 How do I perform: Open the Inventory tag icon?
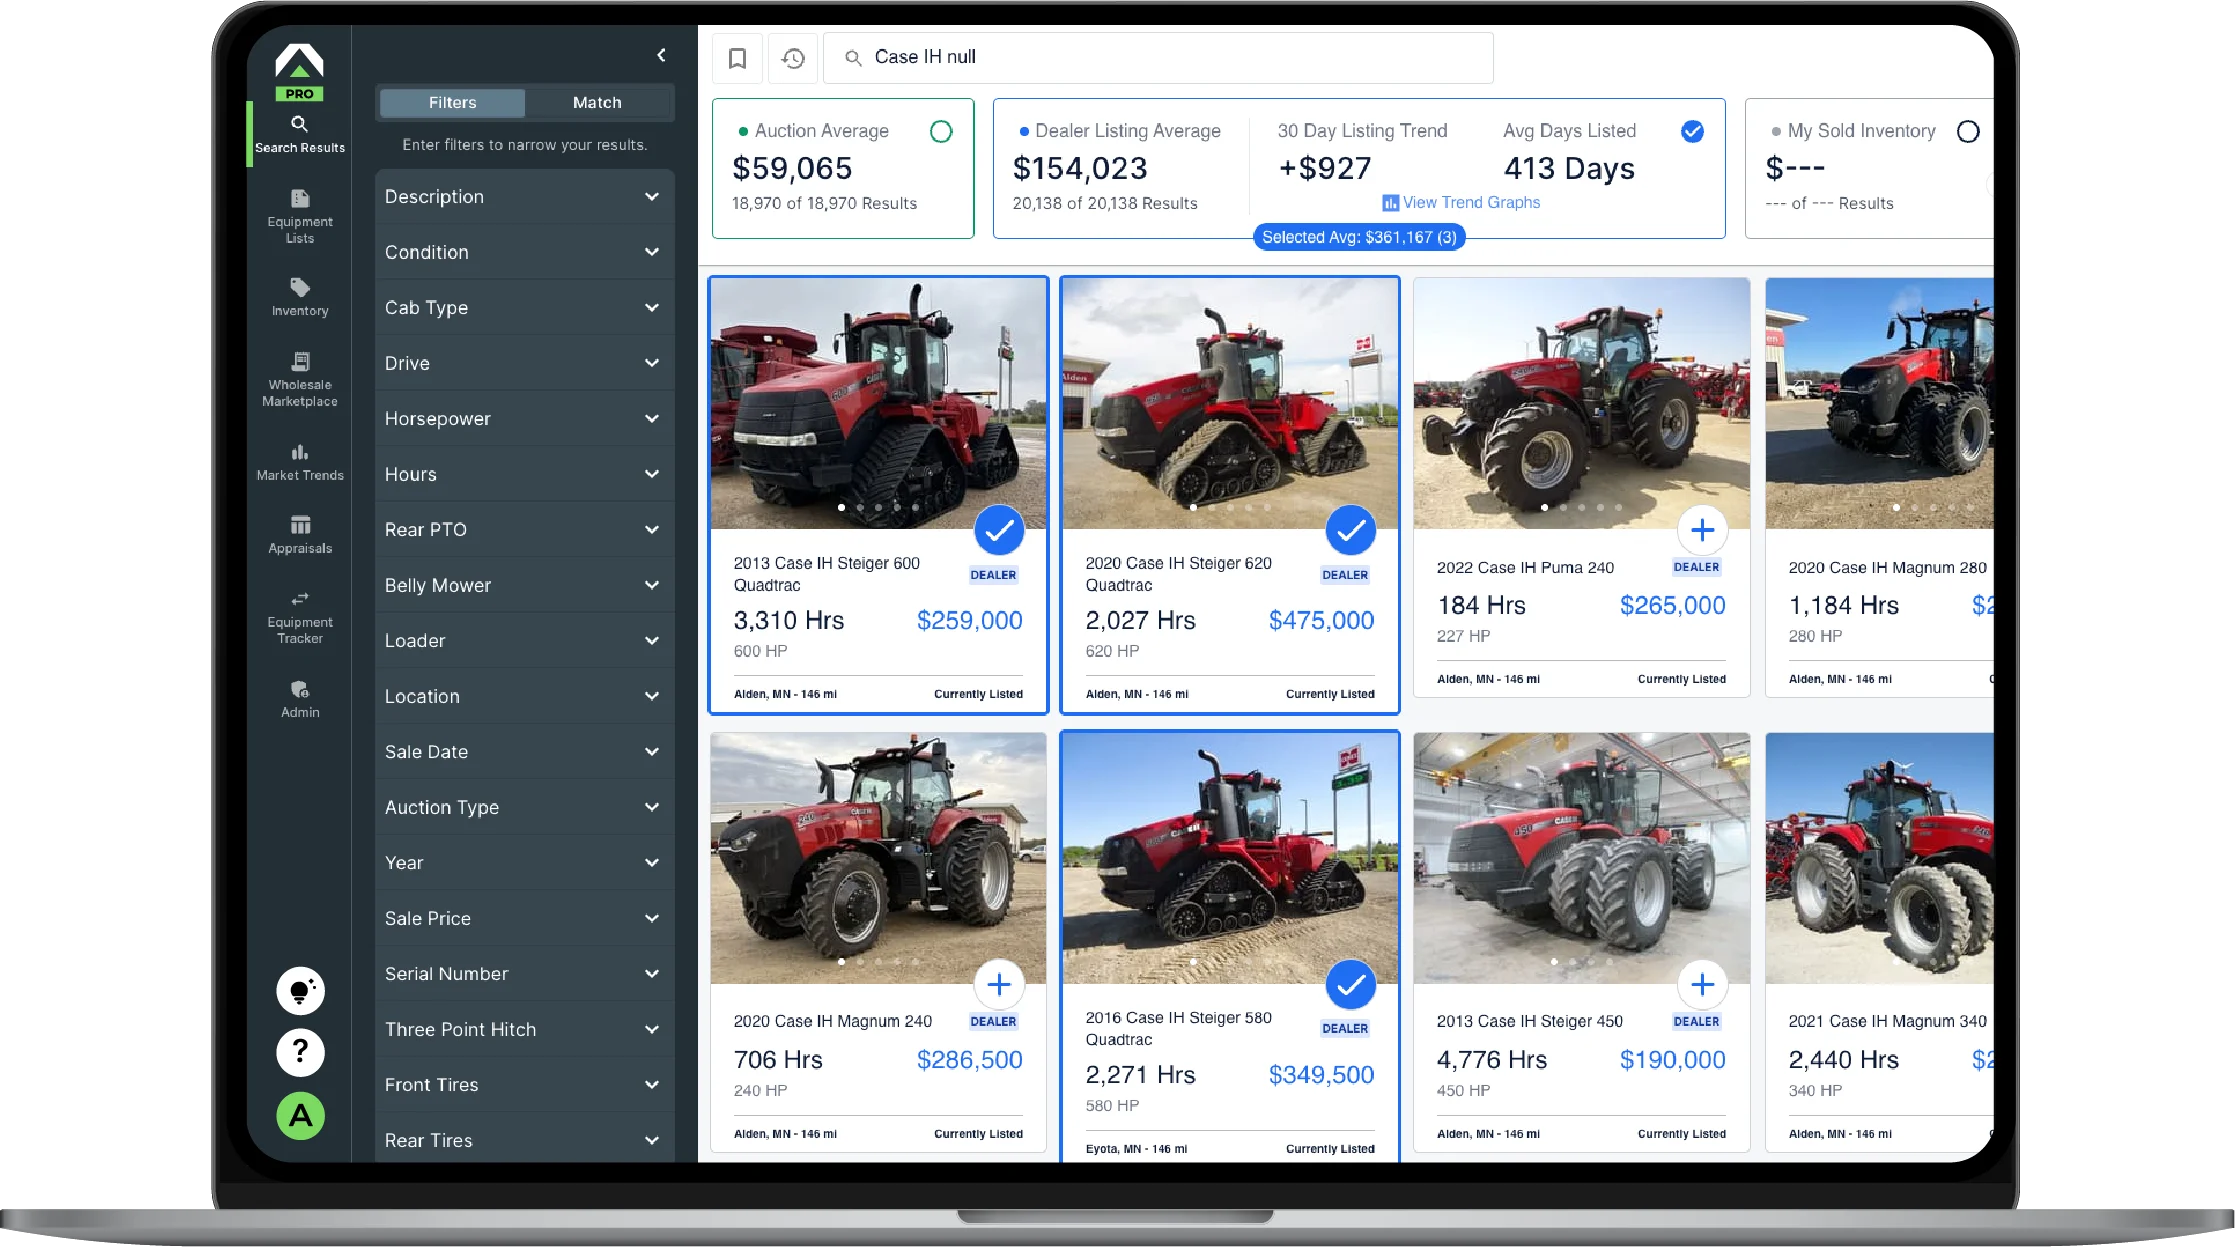299,288
